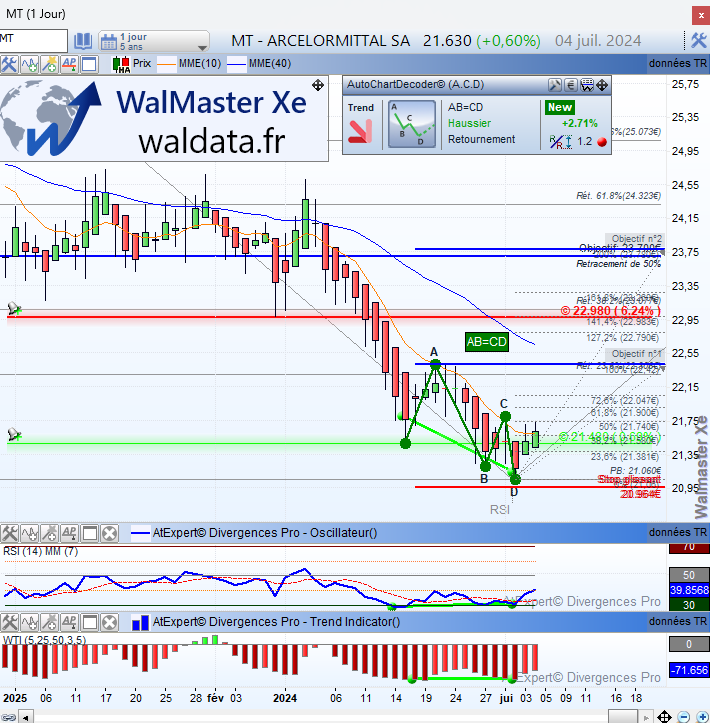Click the wizard icon in Oscillateur panel
Image resolution: width=710 pixels, height=723 pixels.
pos(50,533)
